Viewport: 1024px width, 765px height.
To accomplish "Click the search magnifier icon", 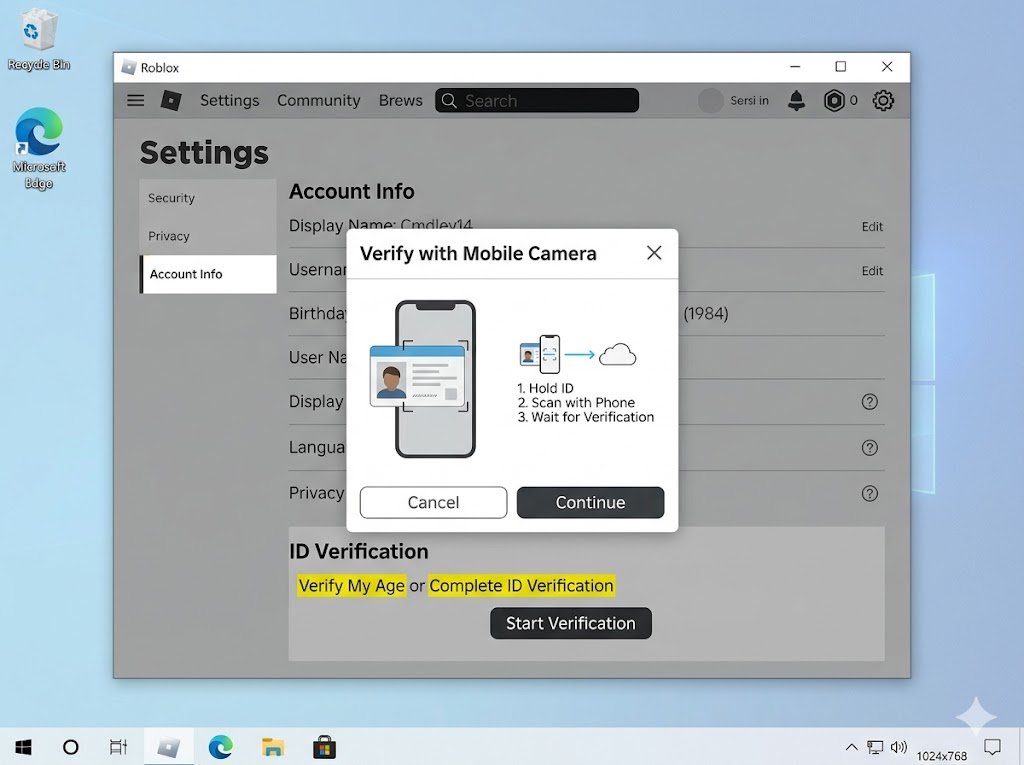I will (449, 101).
